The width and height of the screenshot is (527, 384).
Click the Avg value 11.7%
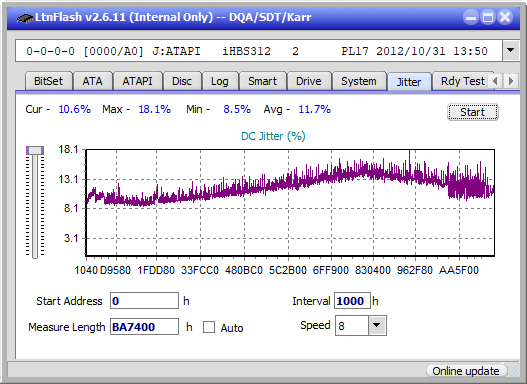tap(315, 109)
